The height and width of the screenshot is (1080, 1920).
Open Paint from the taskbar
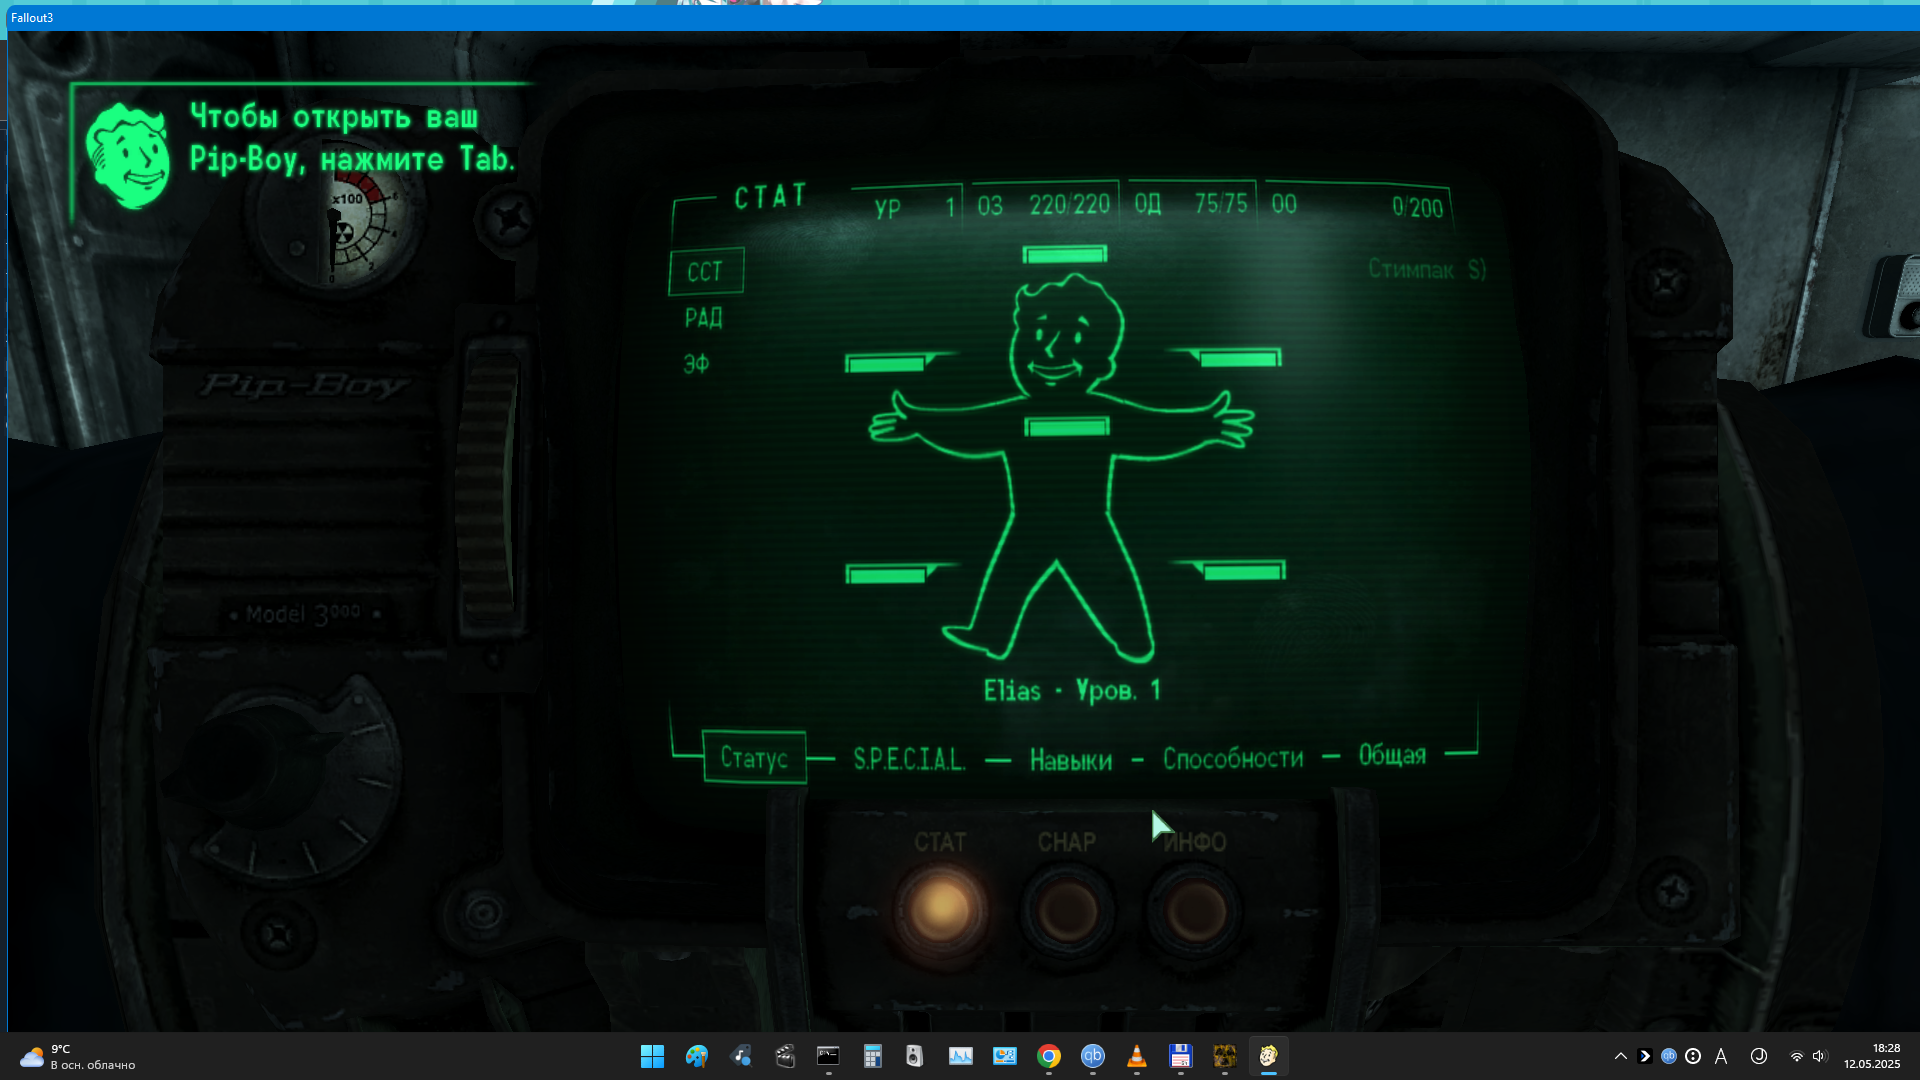click(697, 1056)
